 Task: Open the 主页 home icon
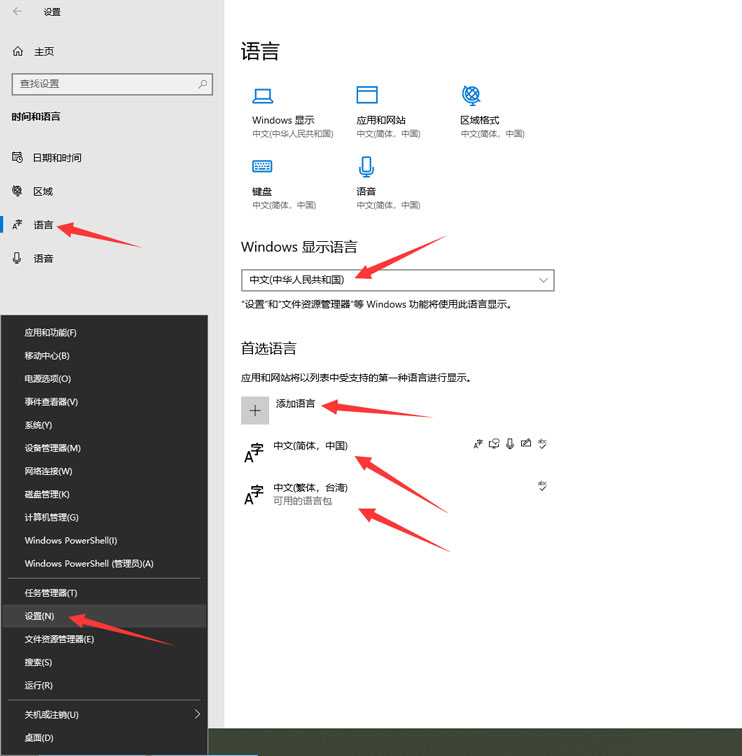(18, 51)
